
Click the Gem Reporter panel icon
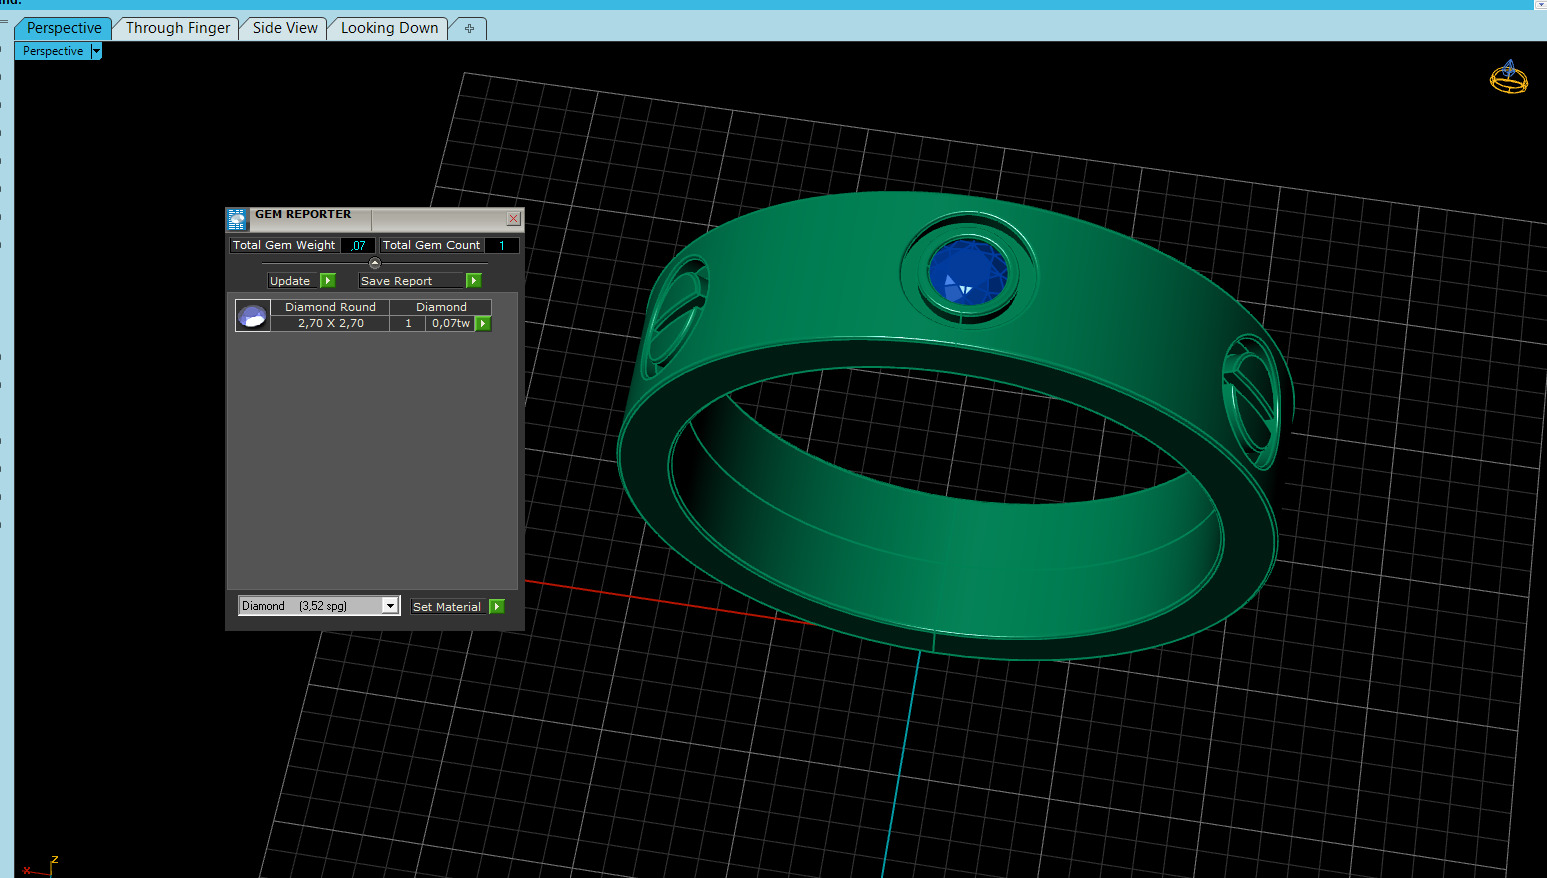(237, 219)
